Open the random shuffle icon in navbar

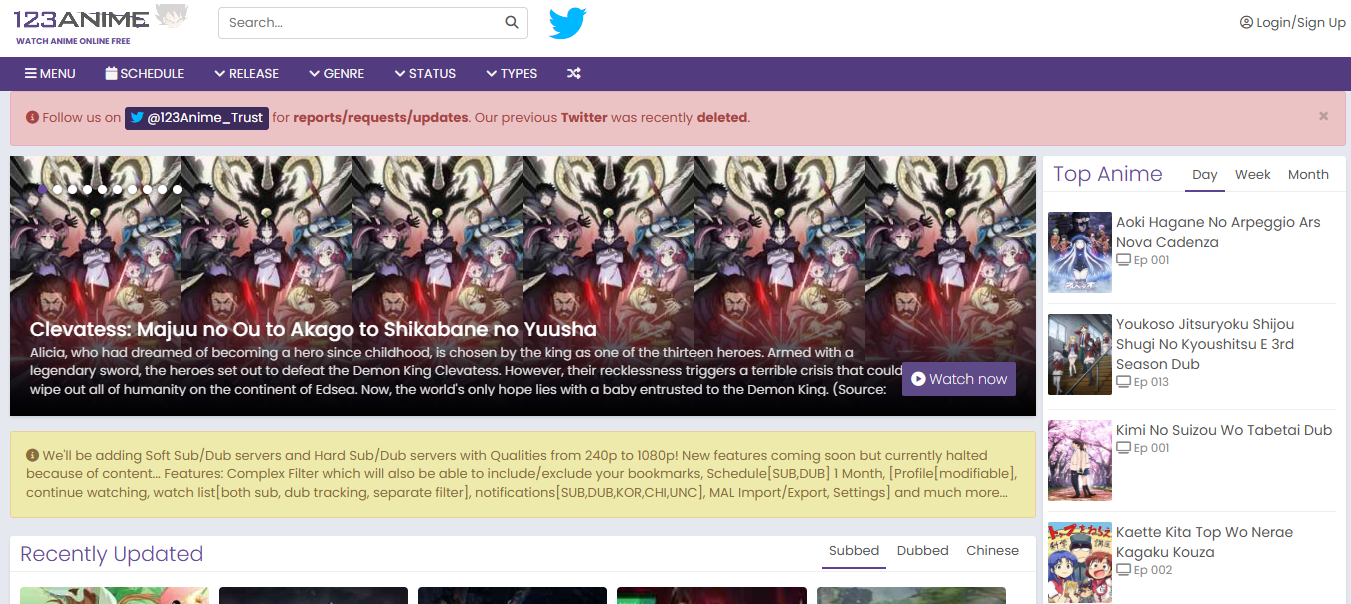pyautogui.click(x=574, y=73)
